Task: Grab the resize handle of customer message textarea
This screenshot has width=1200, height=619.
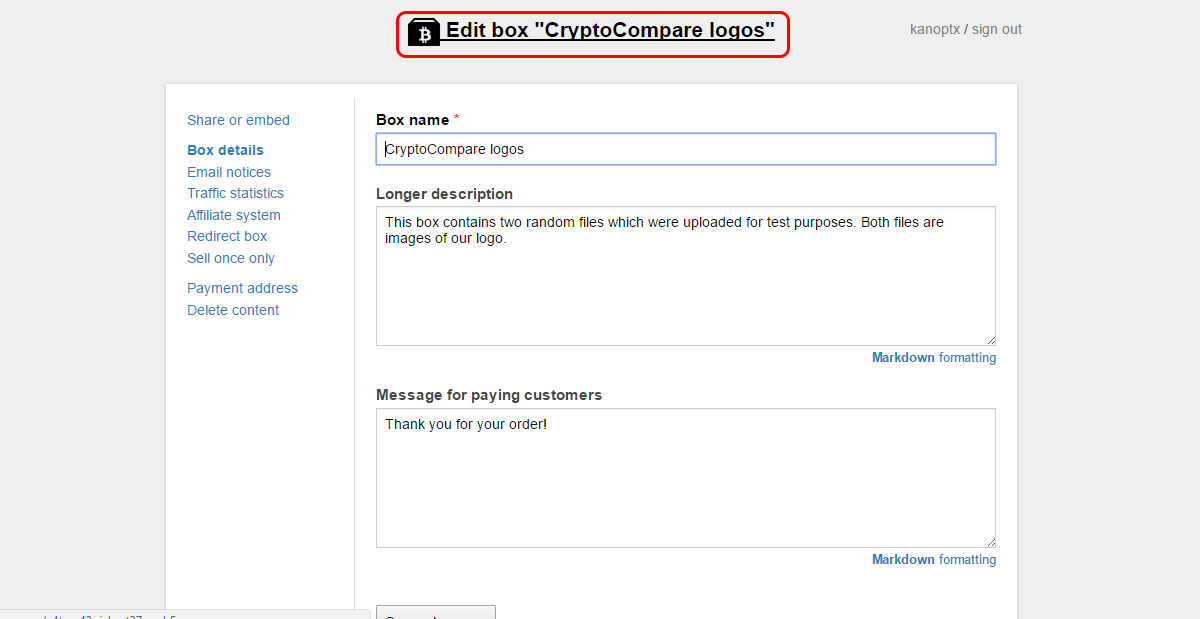Action: pyautogui.click(x=990, y=542)
